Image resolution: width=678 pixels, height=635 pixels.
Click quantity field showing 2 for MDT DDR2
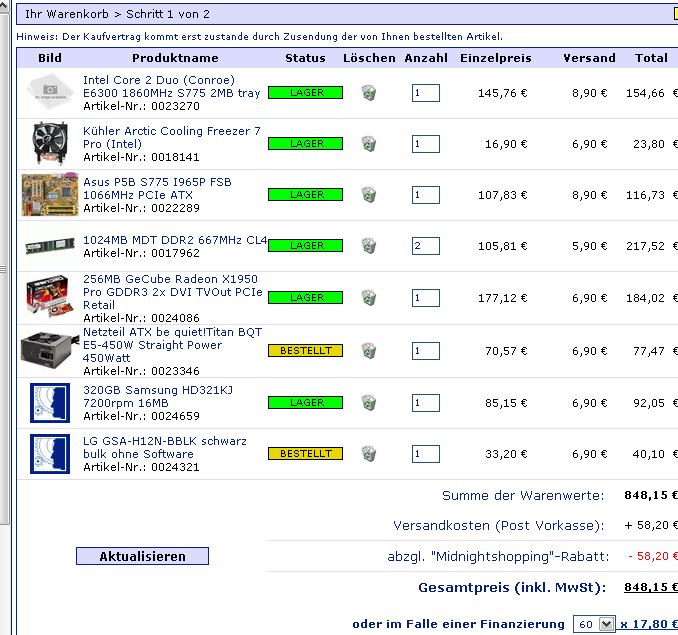click(426, 246)
